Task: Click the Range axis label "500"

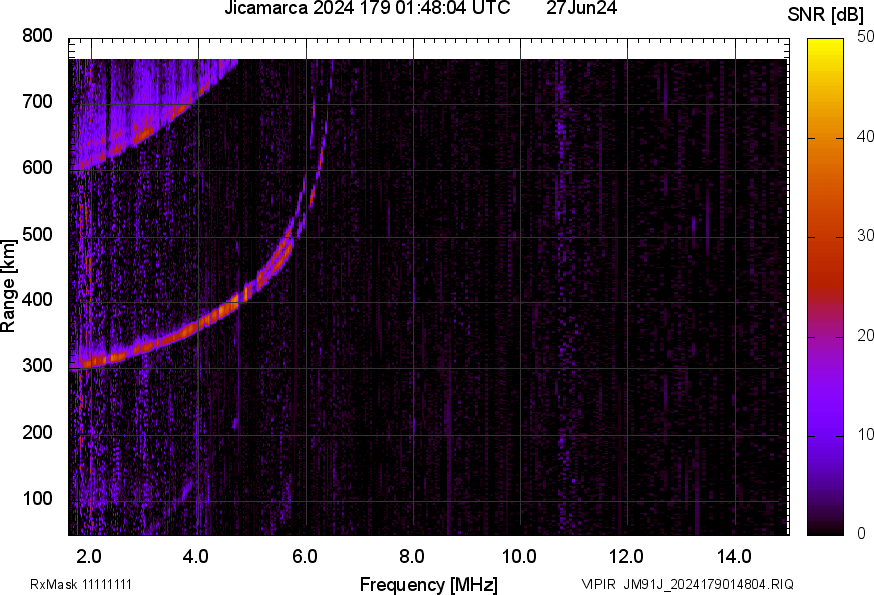Action: [x=37, y=234]
